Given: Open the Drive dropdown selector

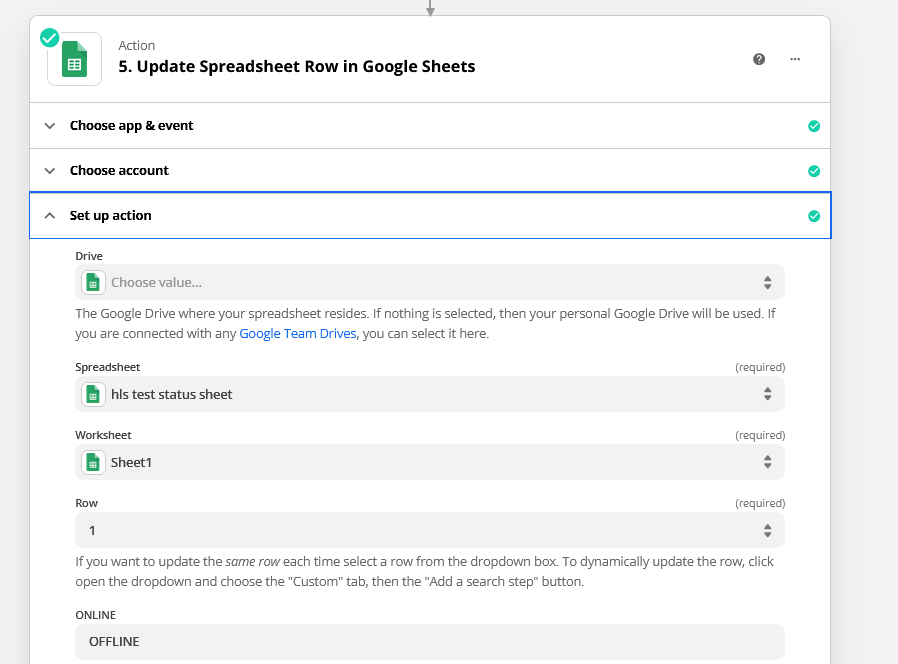Looking at the screenshot, I should (x=767, y=282).
